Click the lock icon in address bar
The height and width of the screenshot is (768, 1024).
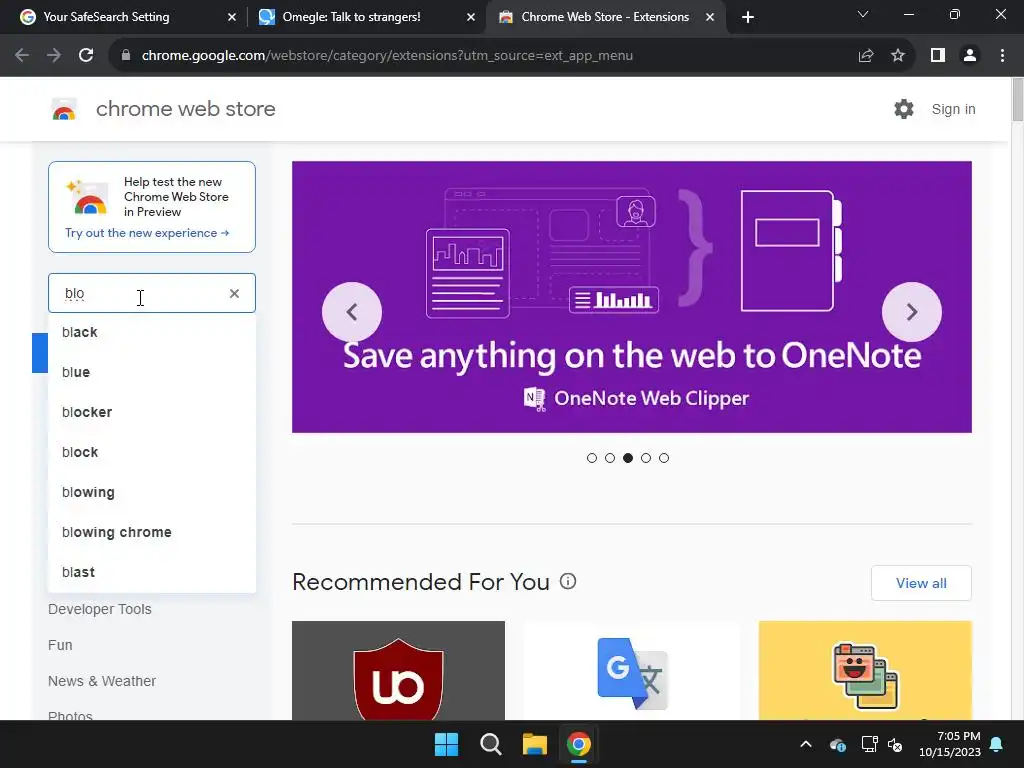pos(126,56)
